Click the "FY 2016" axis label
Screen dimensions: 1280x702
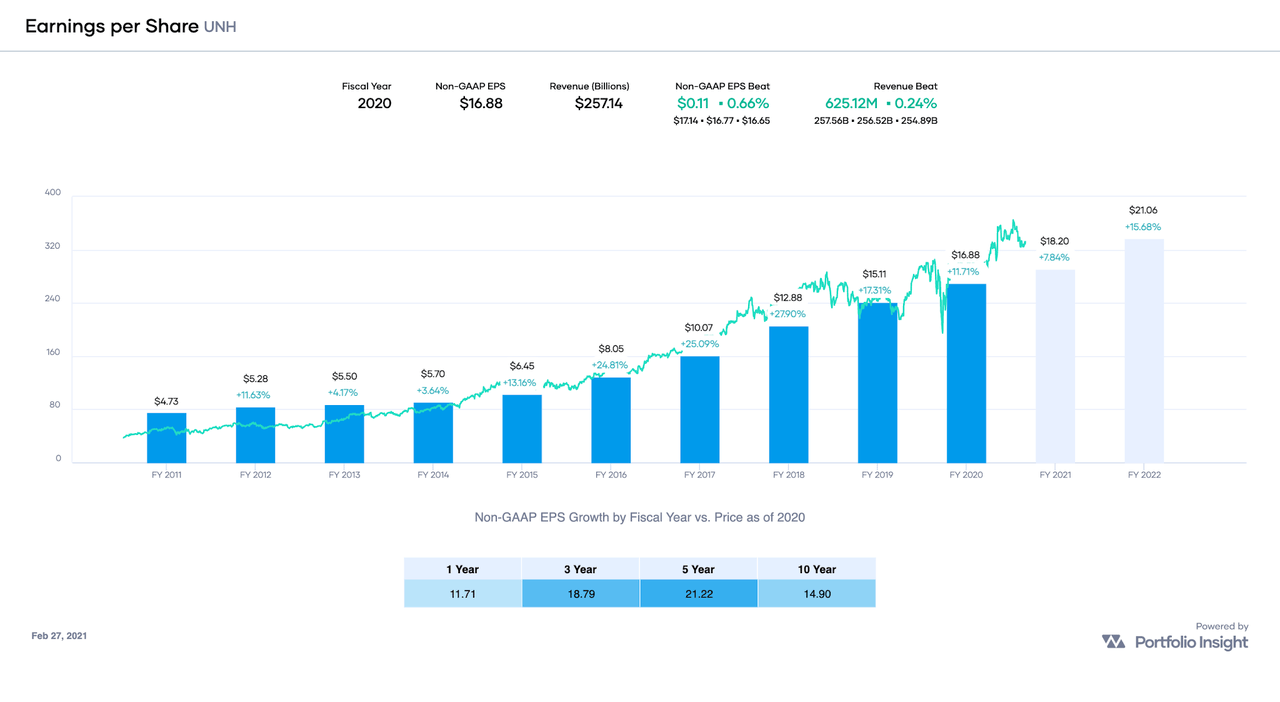(x=611, y=475)
